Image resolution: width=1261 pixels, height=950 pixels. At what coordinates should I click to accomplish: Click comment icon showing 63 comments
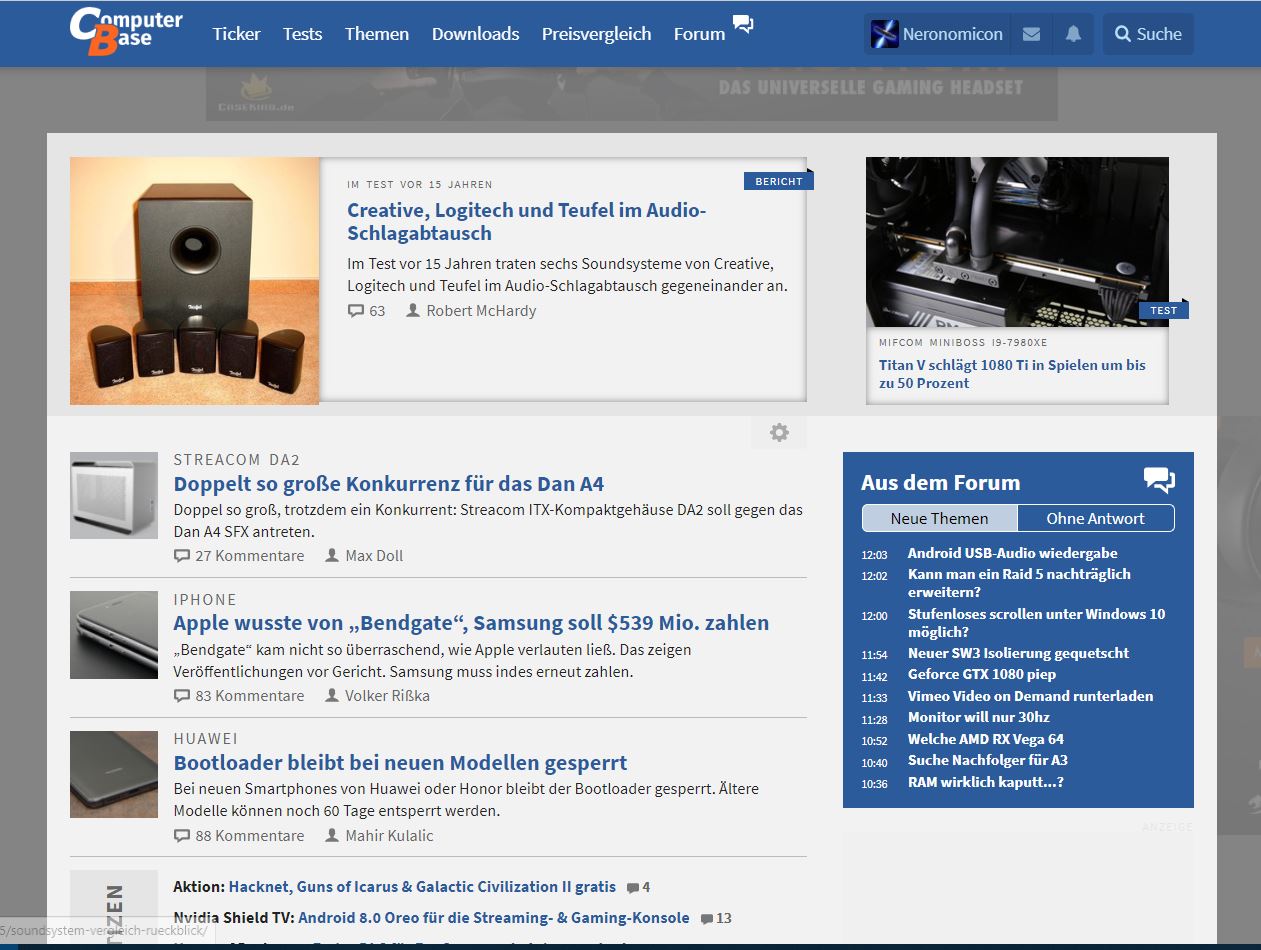(356, 311)
